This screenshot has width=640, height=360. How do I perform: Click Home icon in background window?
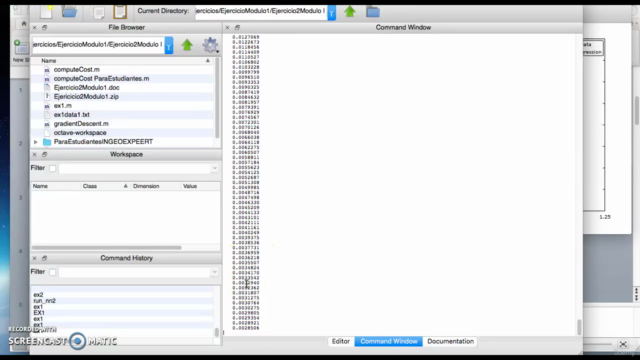24,24
